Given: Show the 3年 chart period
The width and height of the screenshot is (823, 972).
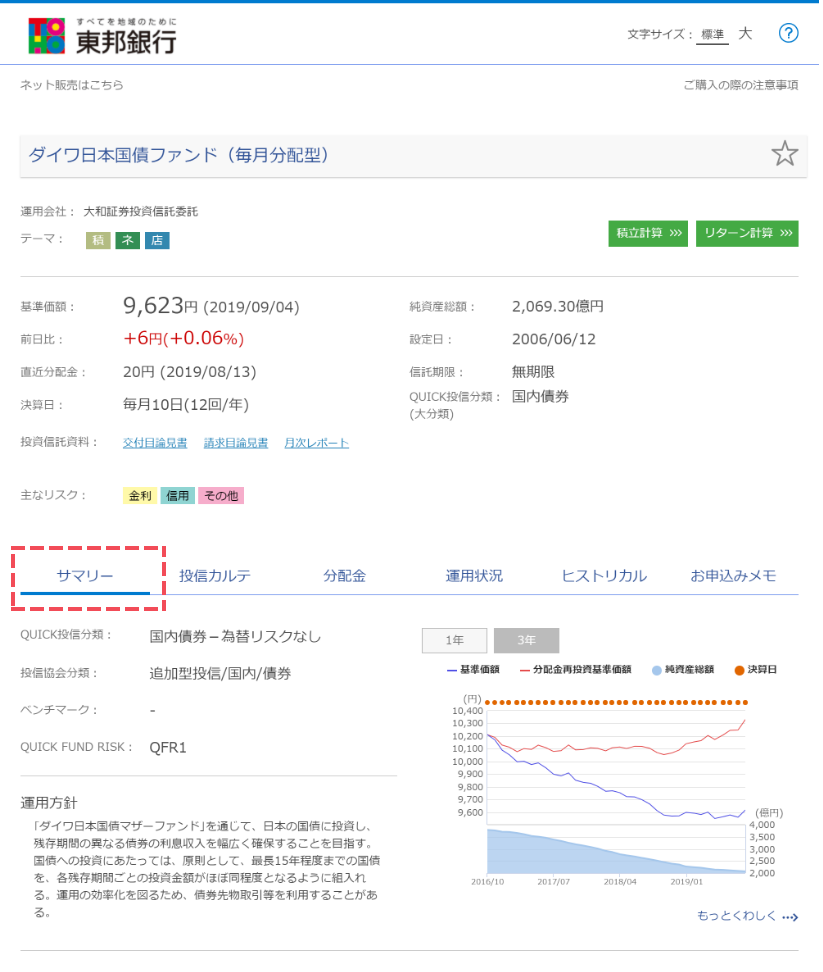Looking at the screenshot, I should point(526,640).
